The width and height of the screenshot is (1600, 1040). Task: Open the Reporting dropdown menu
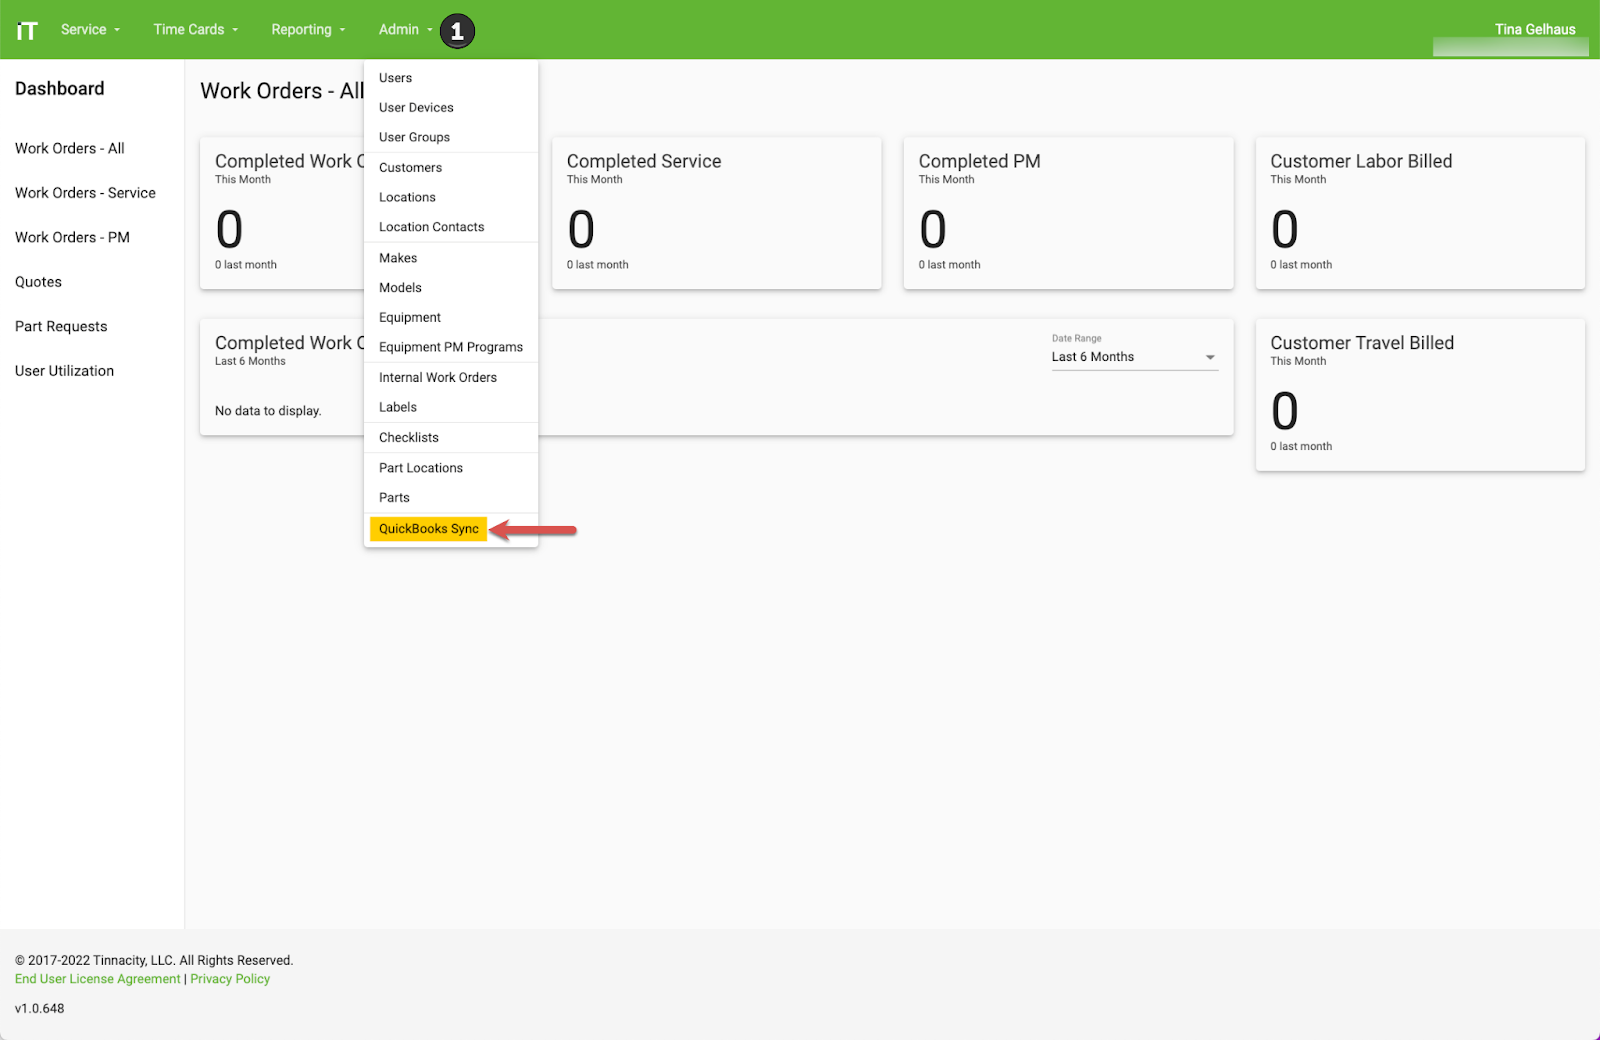point(308,29)
